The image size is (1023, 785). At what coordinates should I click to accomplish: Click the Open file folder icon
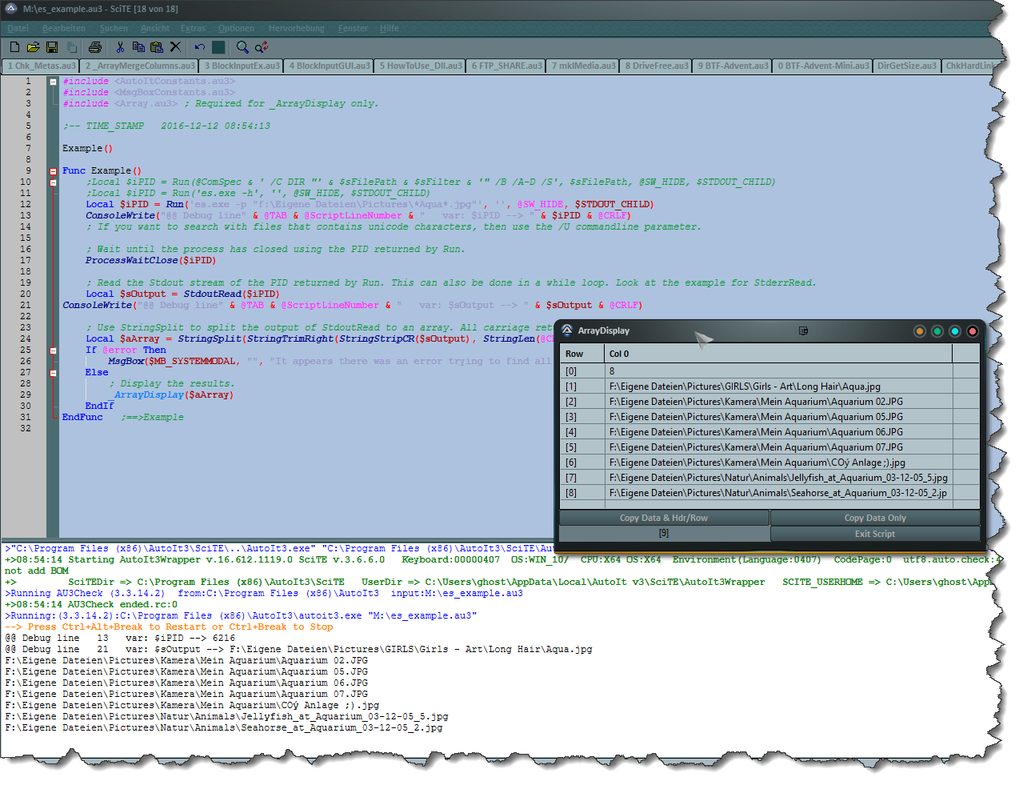tap(33, 47)
